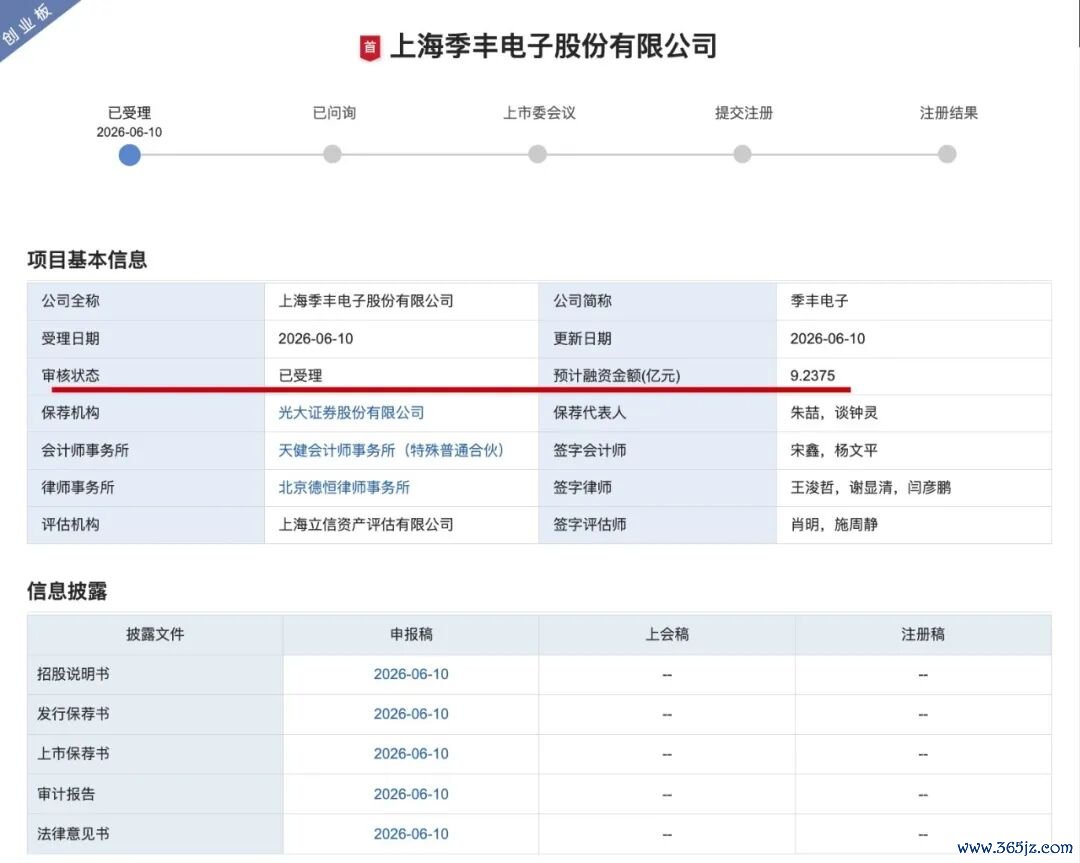The height and width of the screenshot is (863, 1080).
Task: Open 审计报告 申报稿 date link
Action: point(411,794)
